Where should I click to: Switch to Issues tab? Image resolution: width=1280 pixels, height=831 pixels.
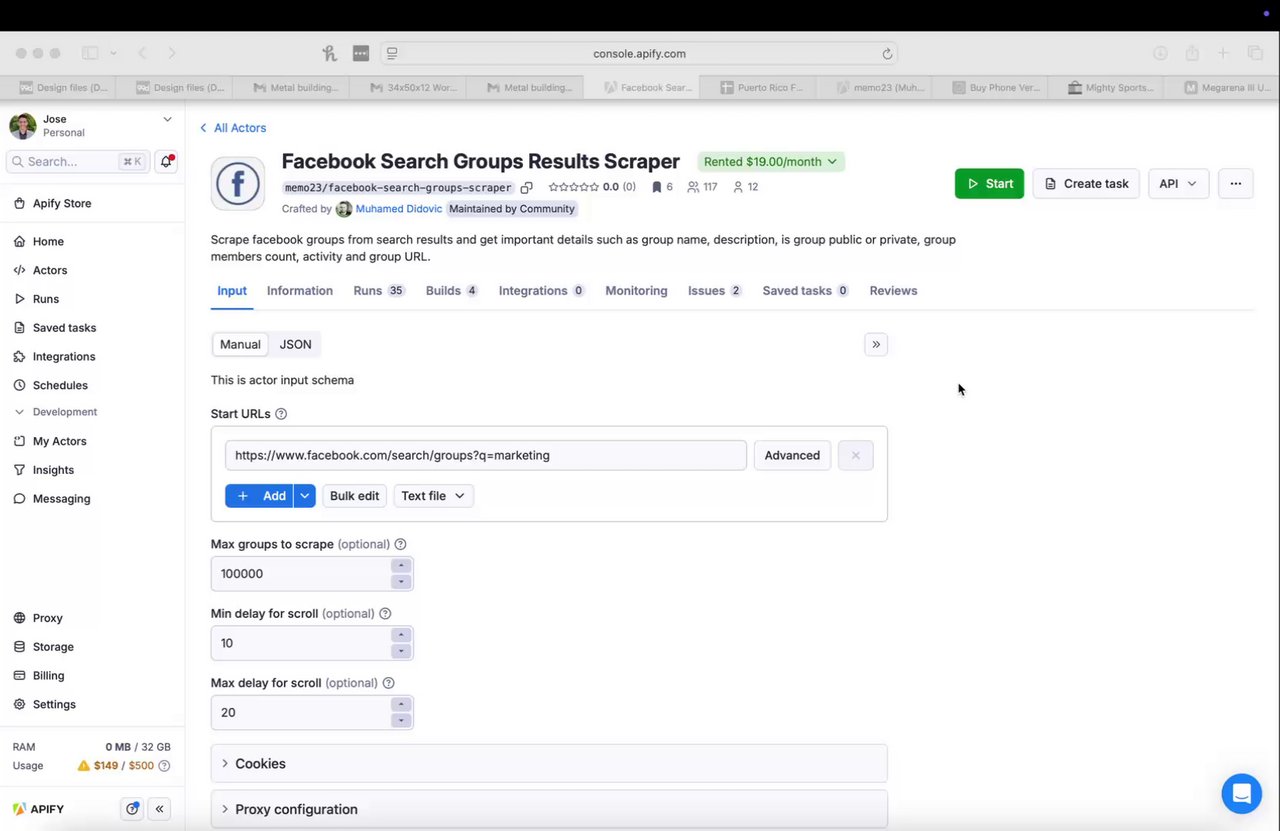[x=714, y=291]
